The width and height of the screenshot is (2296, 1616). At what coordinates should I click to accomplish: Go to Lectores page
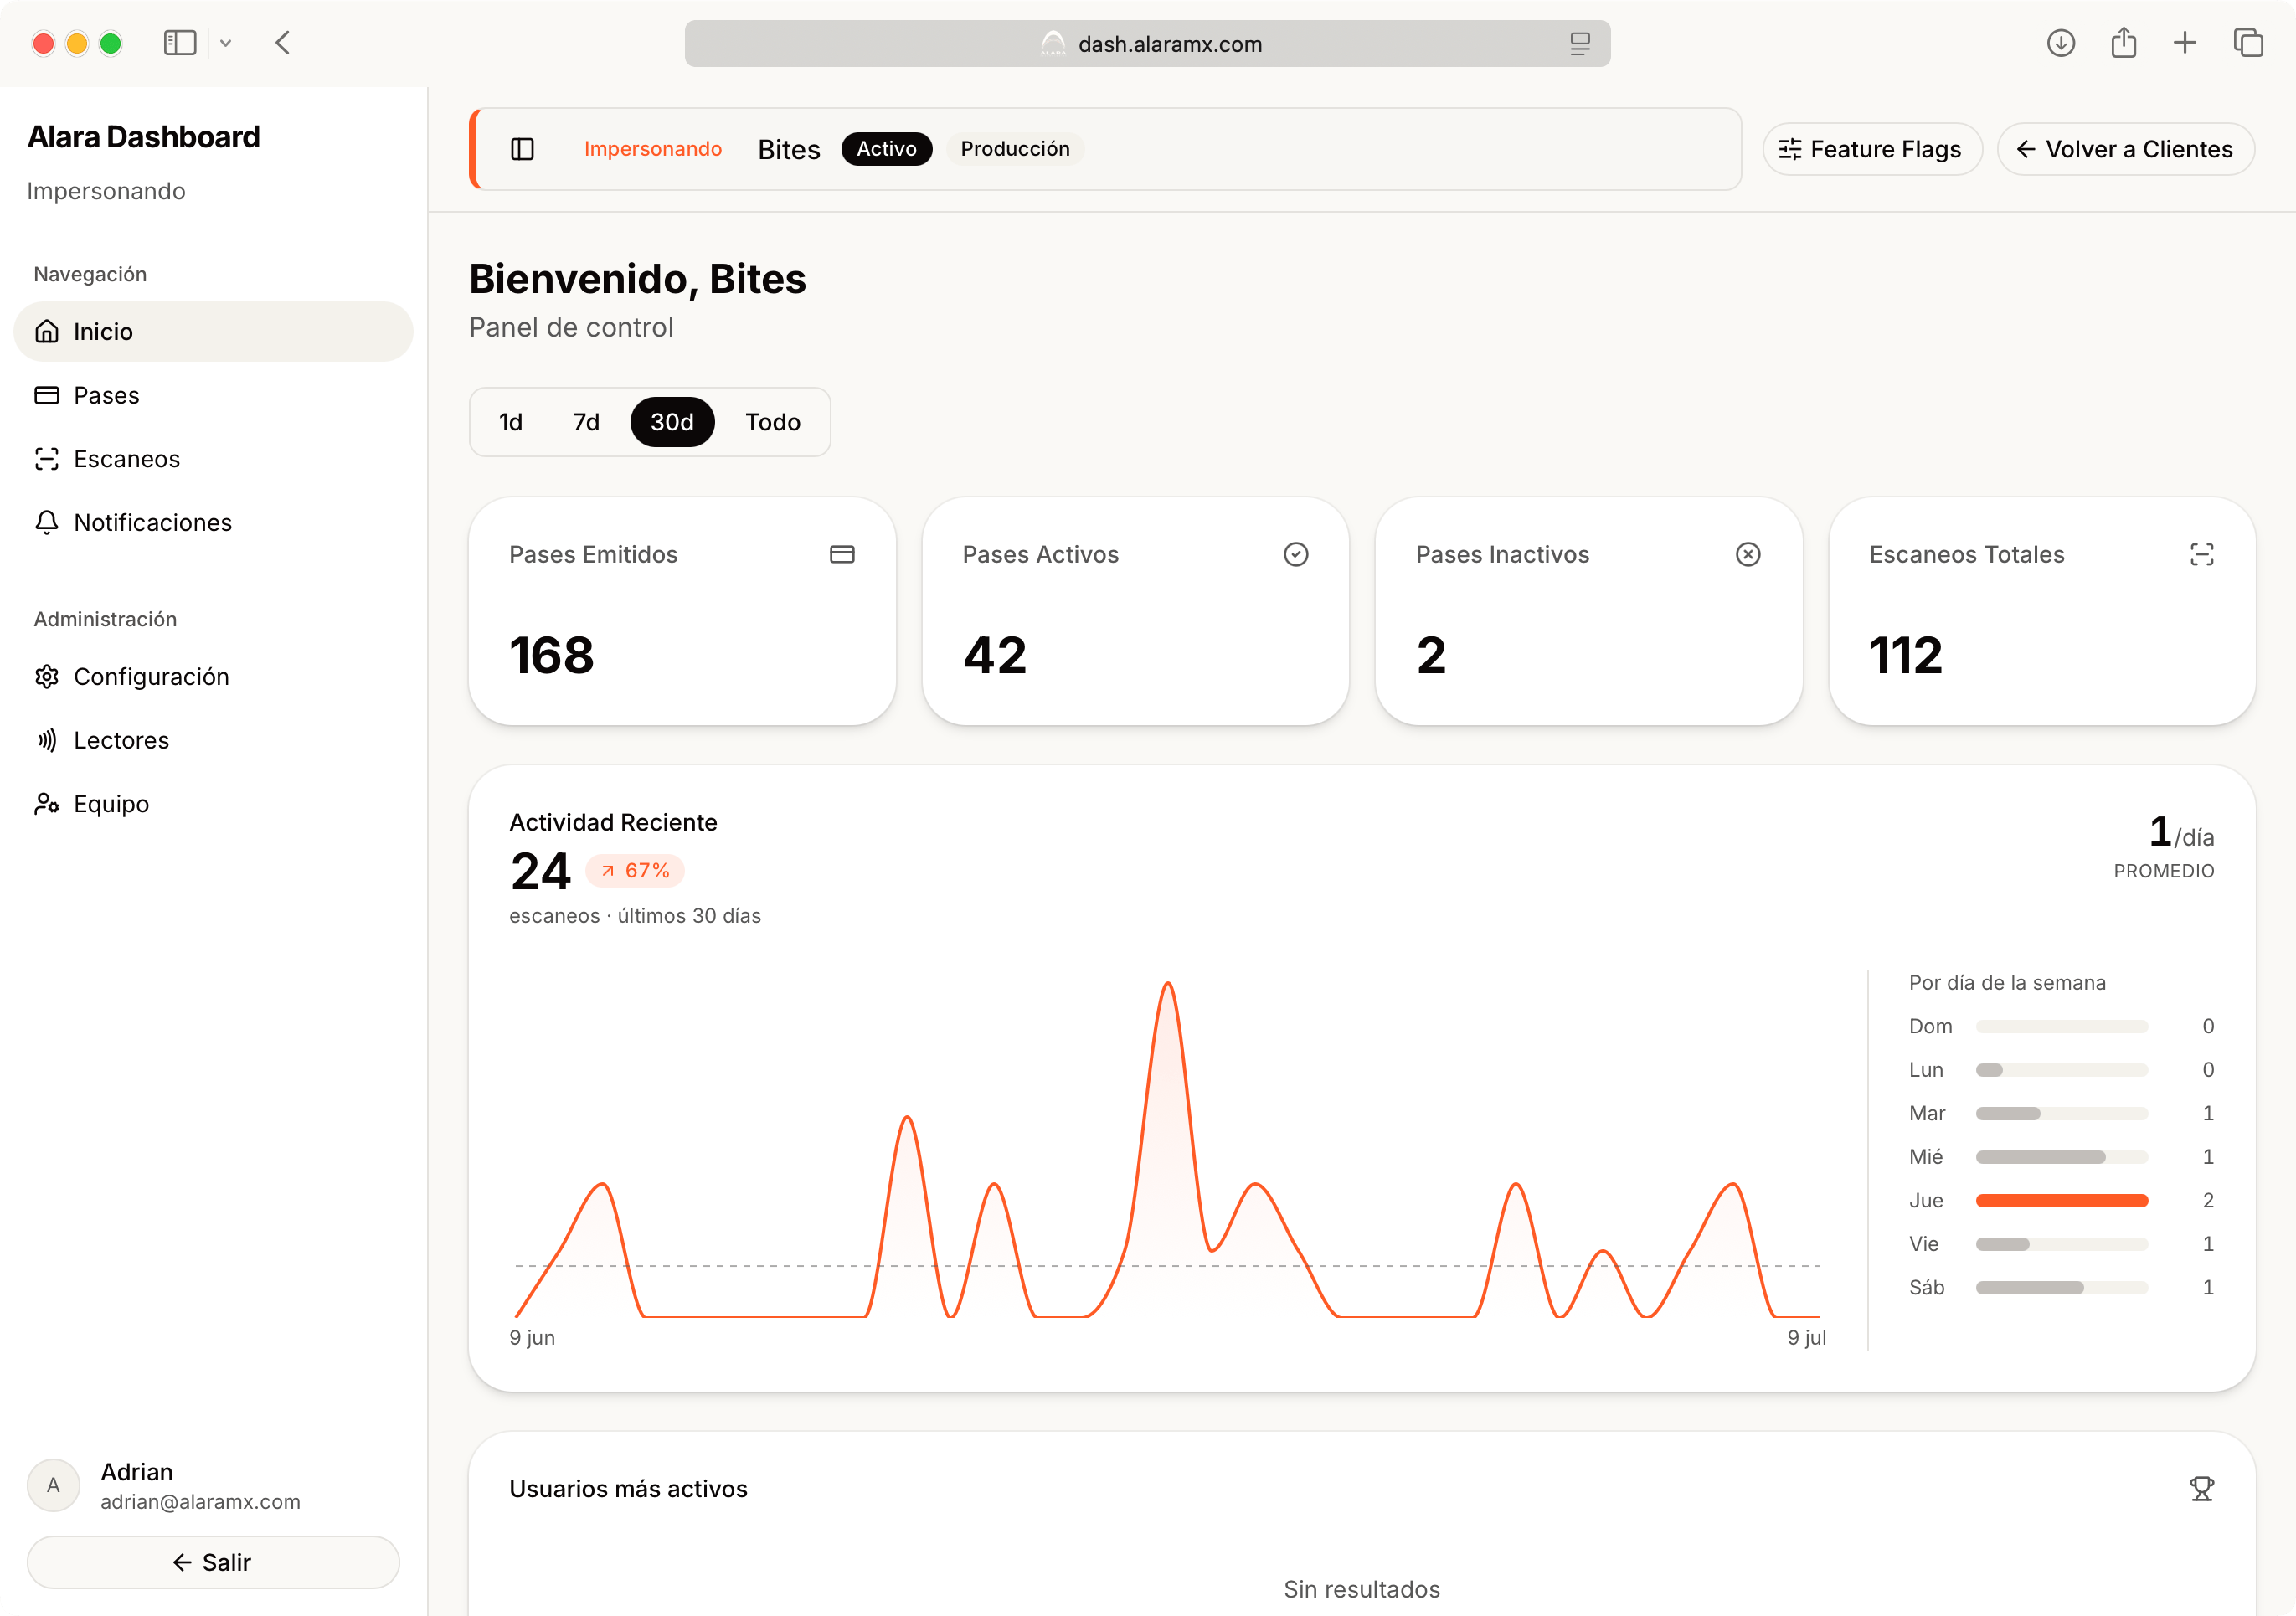[213, 741]
